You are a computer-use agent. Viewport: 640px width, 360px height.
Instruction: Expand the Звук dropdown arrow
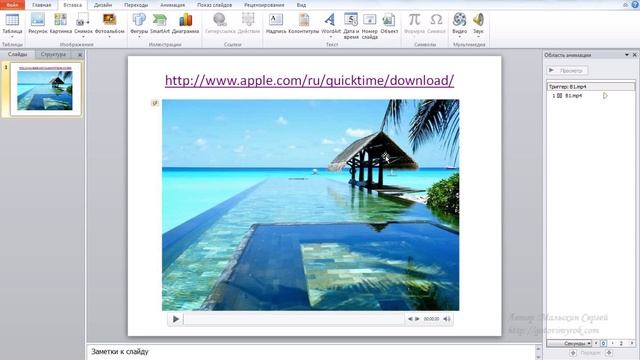478,37
